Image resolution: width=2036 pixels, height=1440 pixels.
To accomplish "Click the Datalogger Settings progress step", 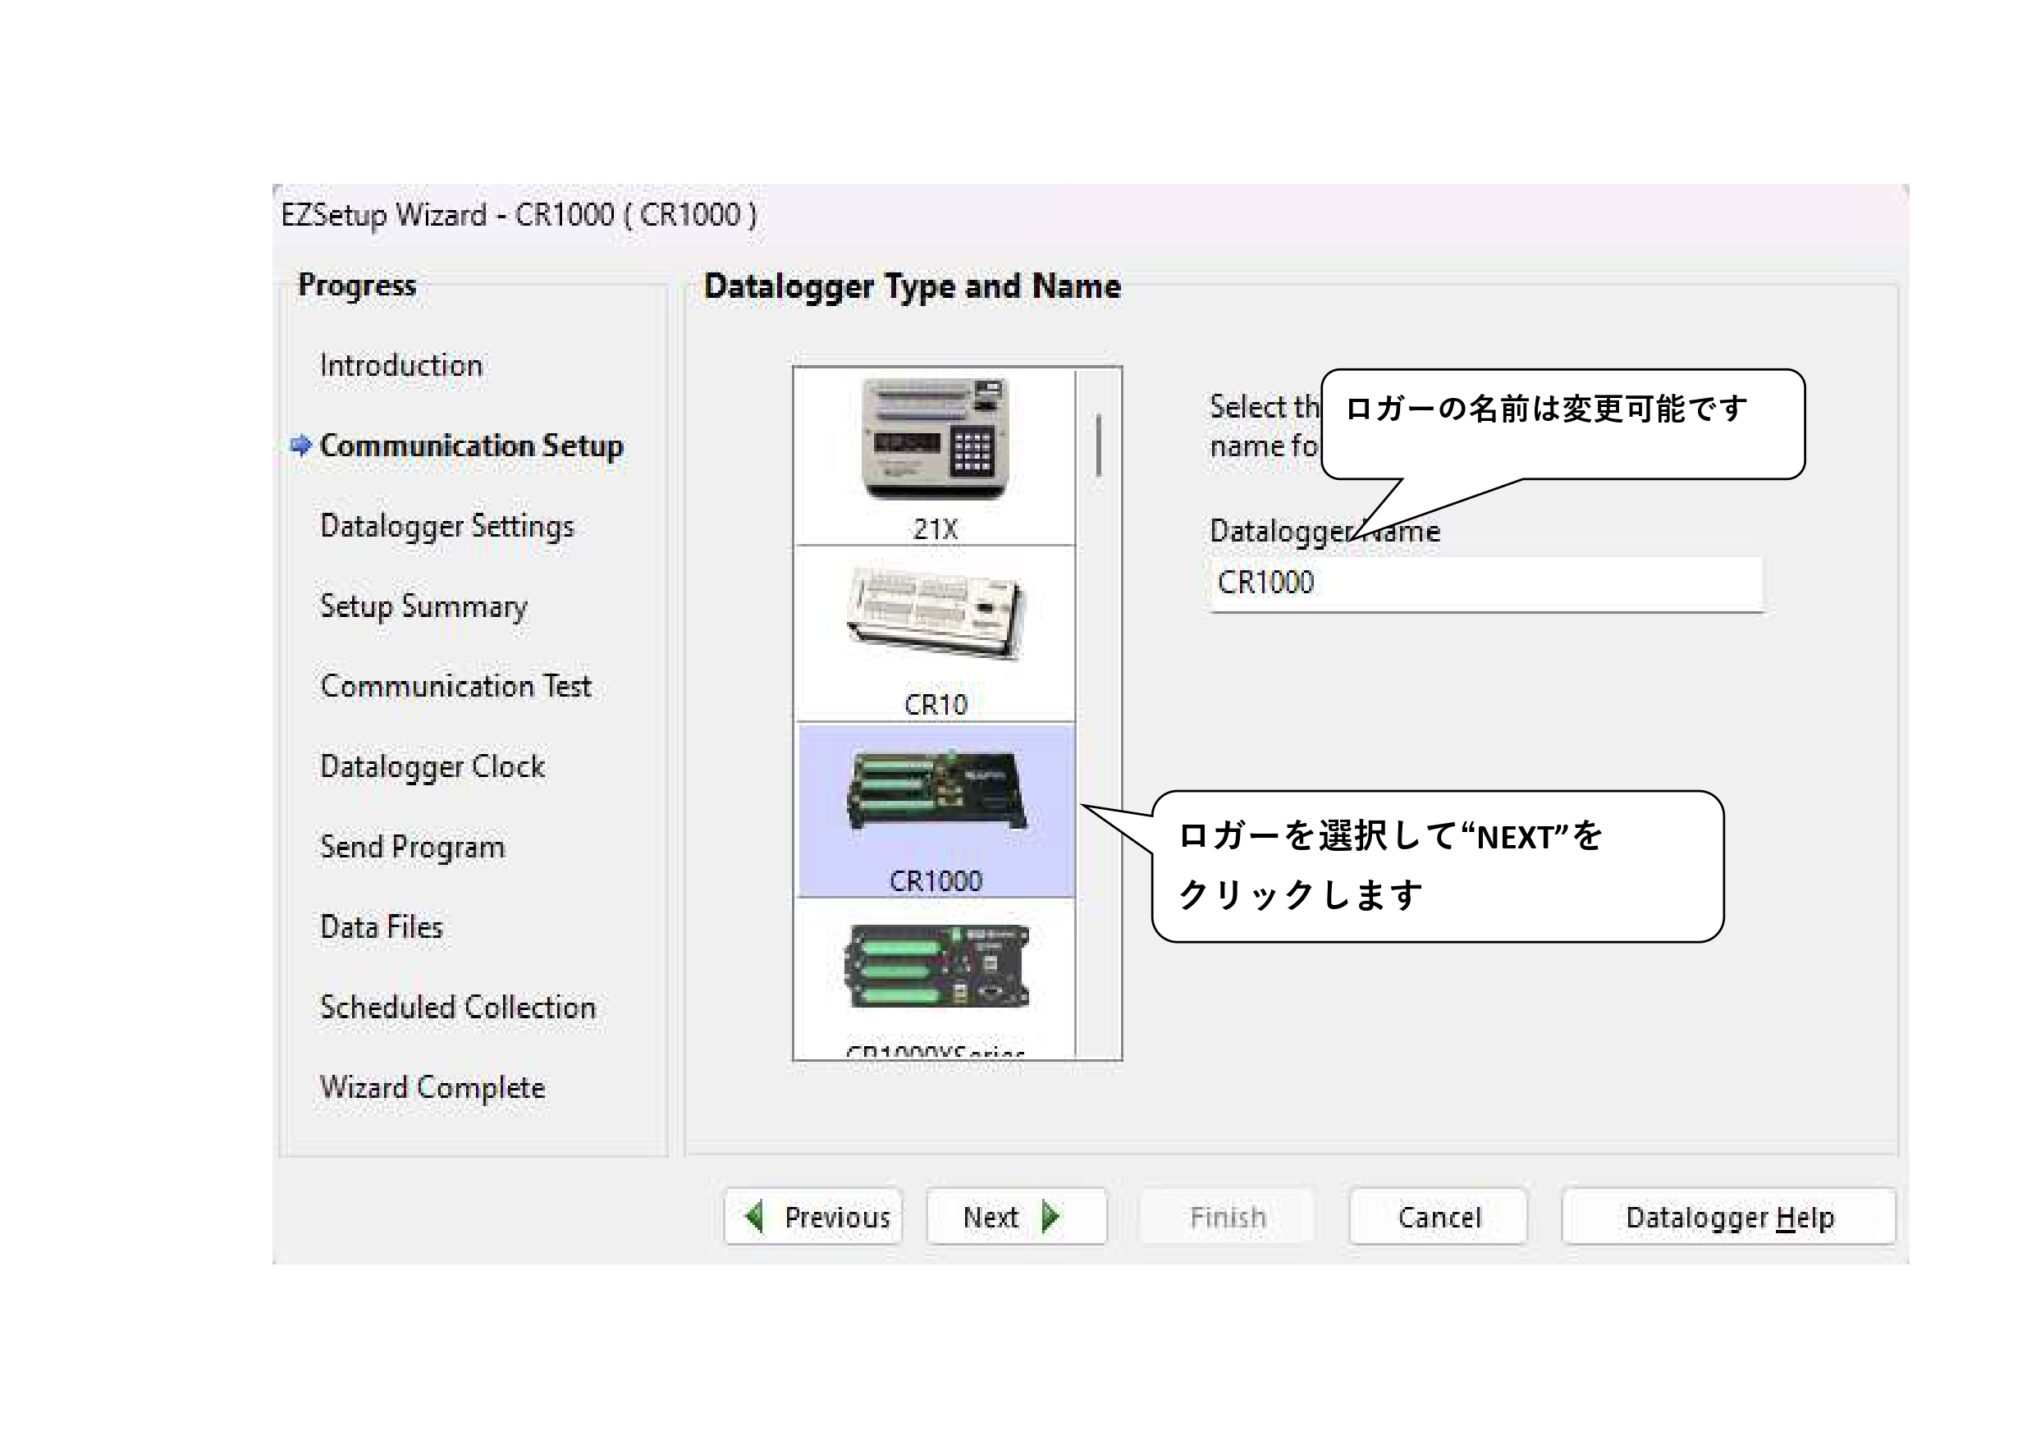I will [x=447, y=527].
